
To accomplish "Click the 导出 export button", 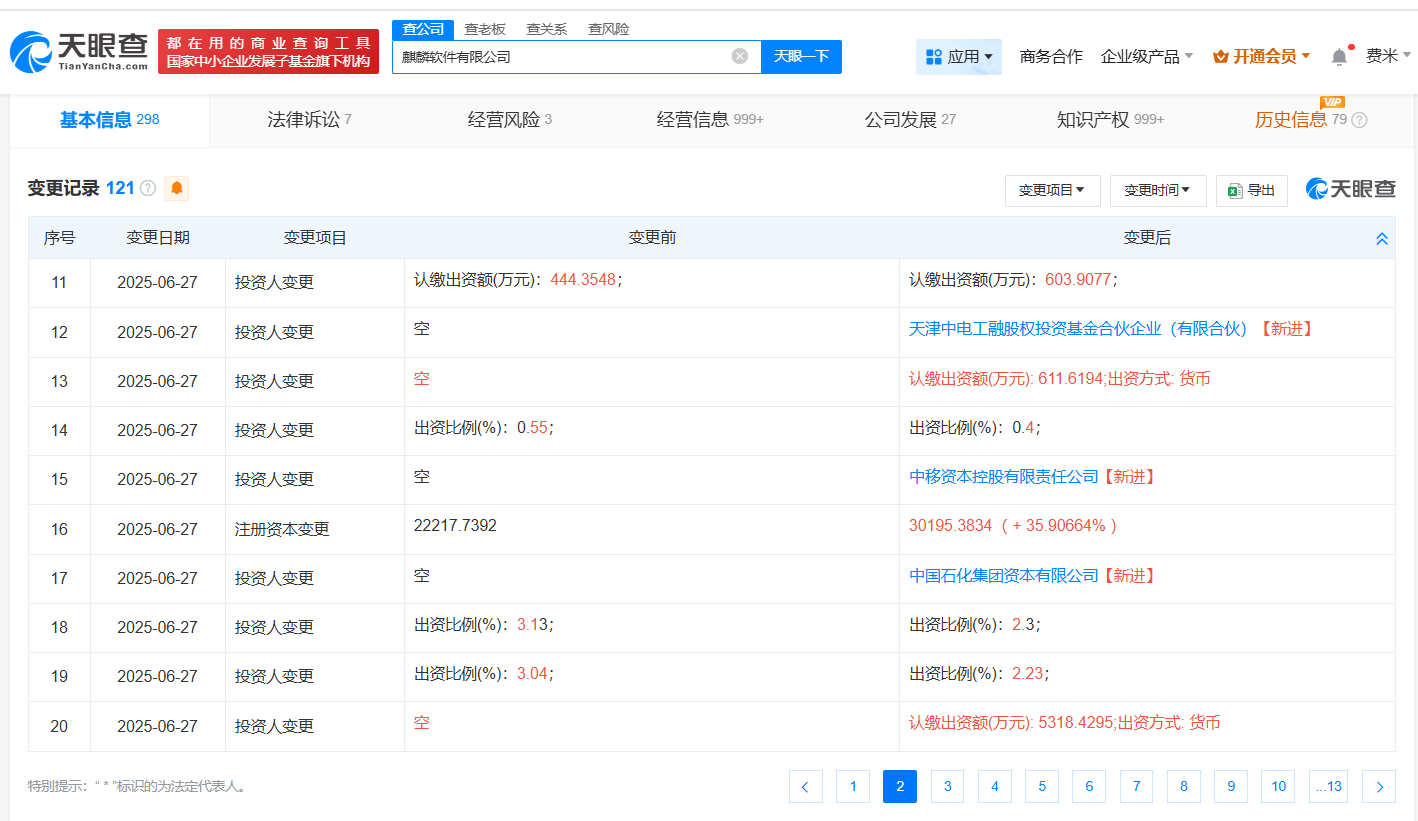I will tap(1251, 190).
